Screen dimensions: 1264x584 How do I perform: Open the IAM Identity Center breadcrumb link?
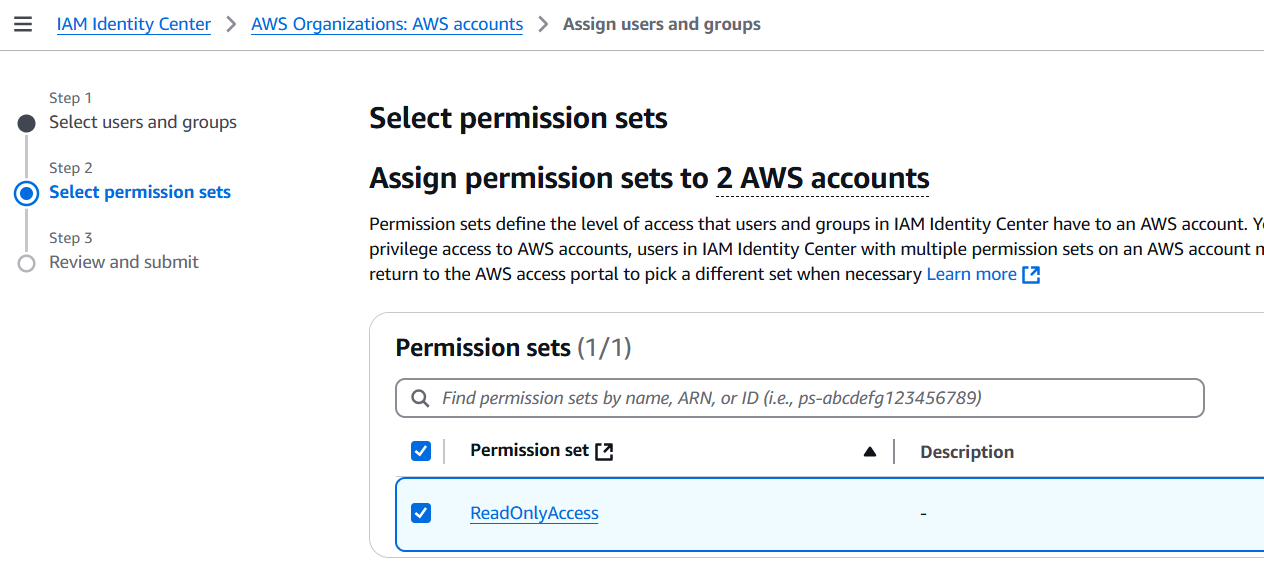click(x=134, y=24)
